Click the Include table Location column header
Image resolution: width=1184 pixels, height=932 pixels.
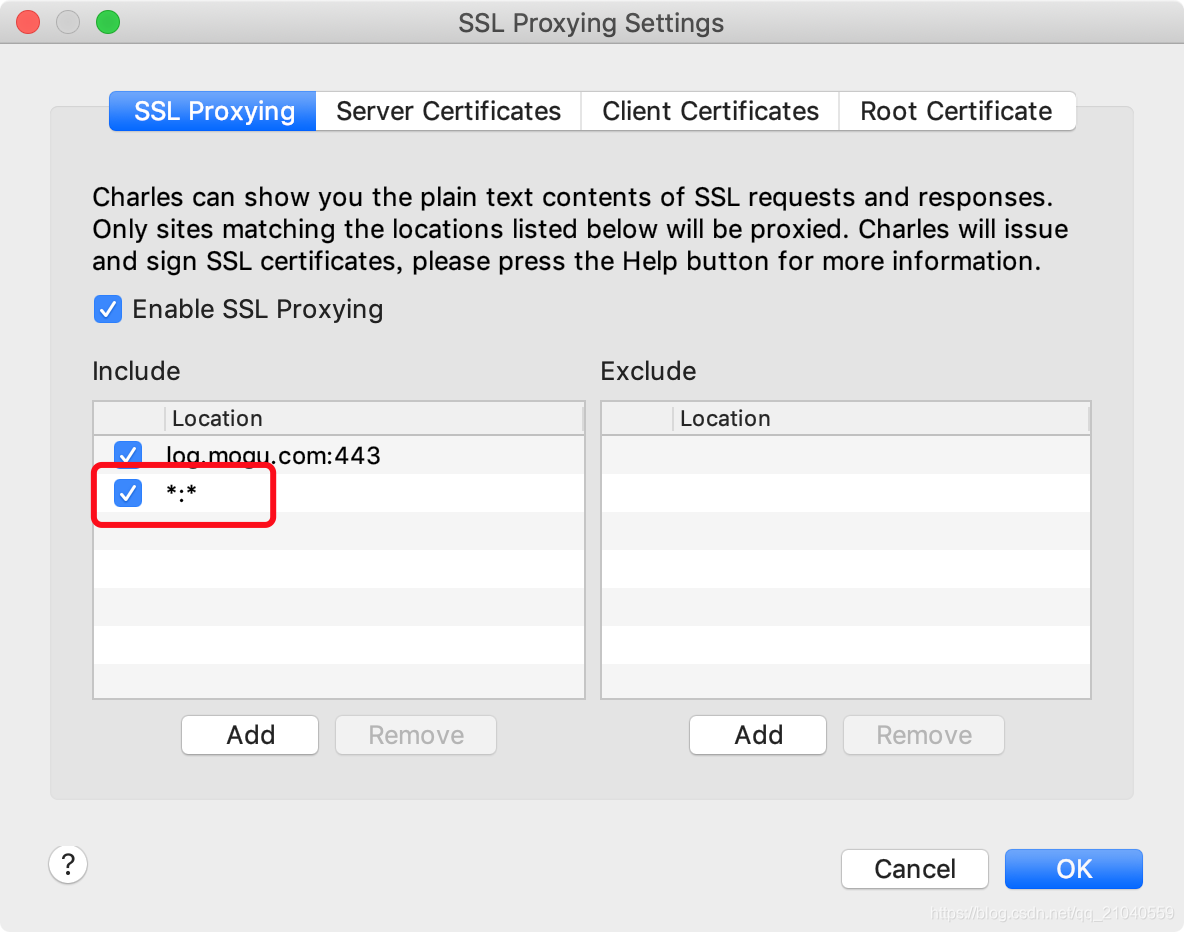click(x=374, y=418)
